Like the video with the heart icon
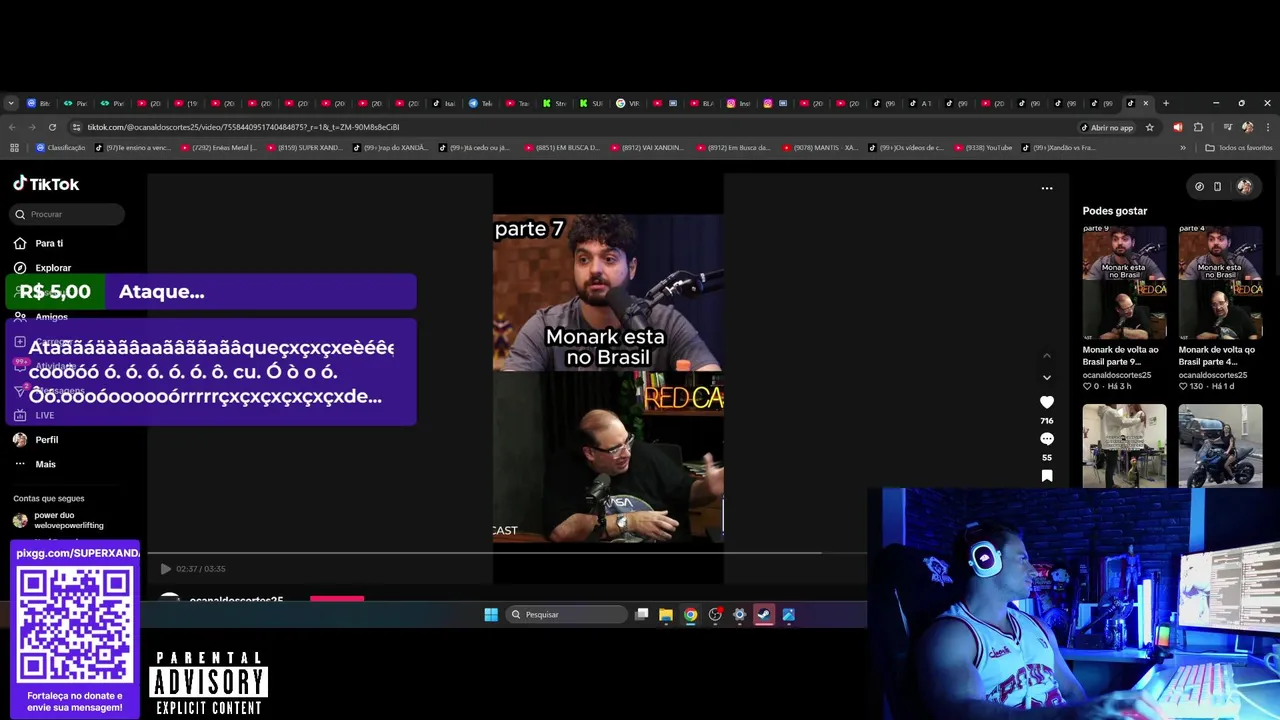The width and height of the screenshot is (1280, 720). coord(1047,402)
